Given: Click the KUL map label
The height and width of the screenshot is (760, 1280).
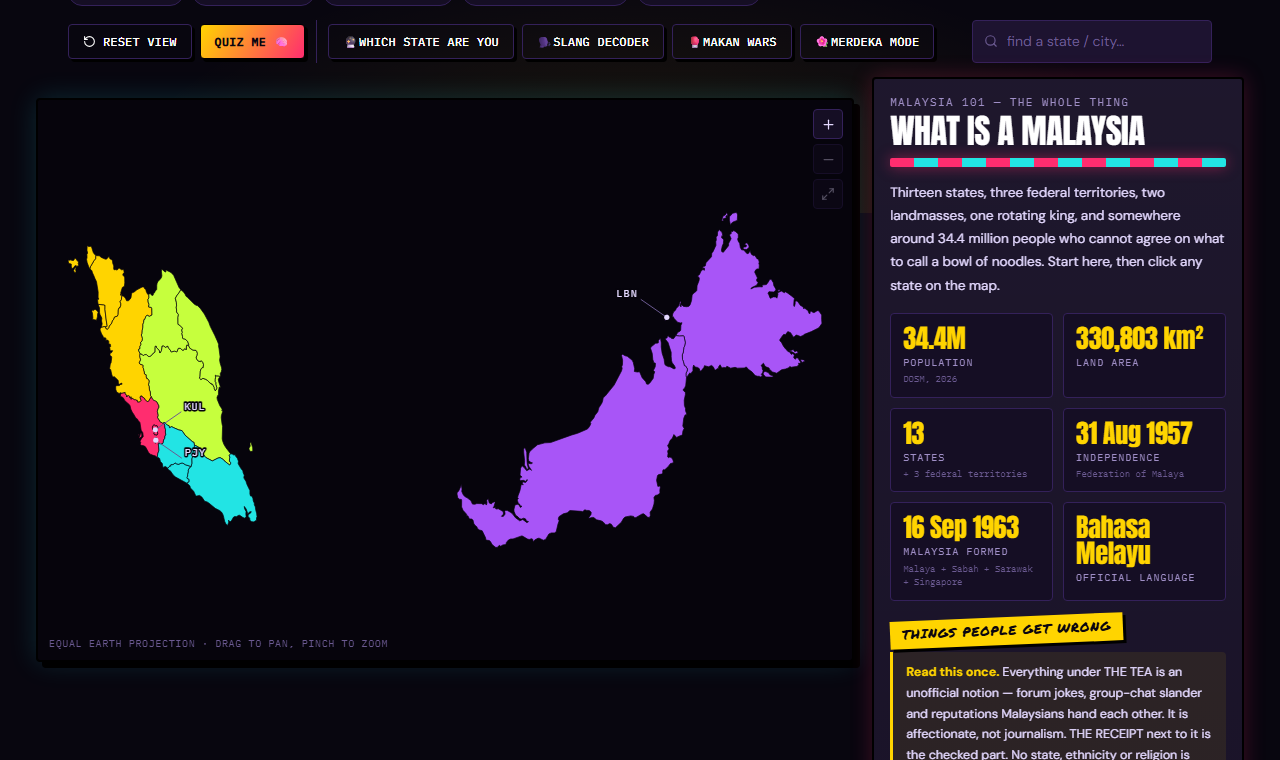Looking at the screenshot, I should [194, 407].
